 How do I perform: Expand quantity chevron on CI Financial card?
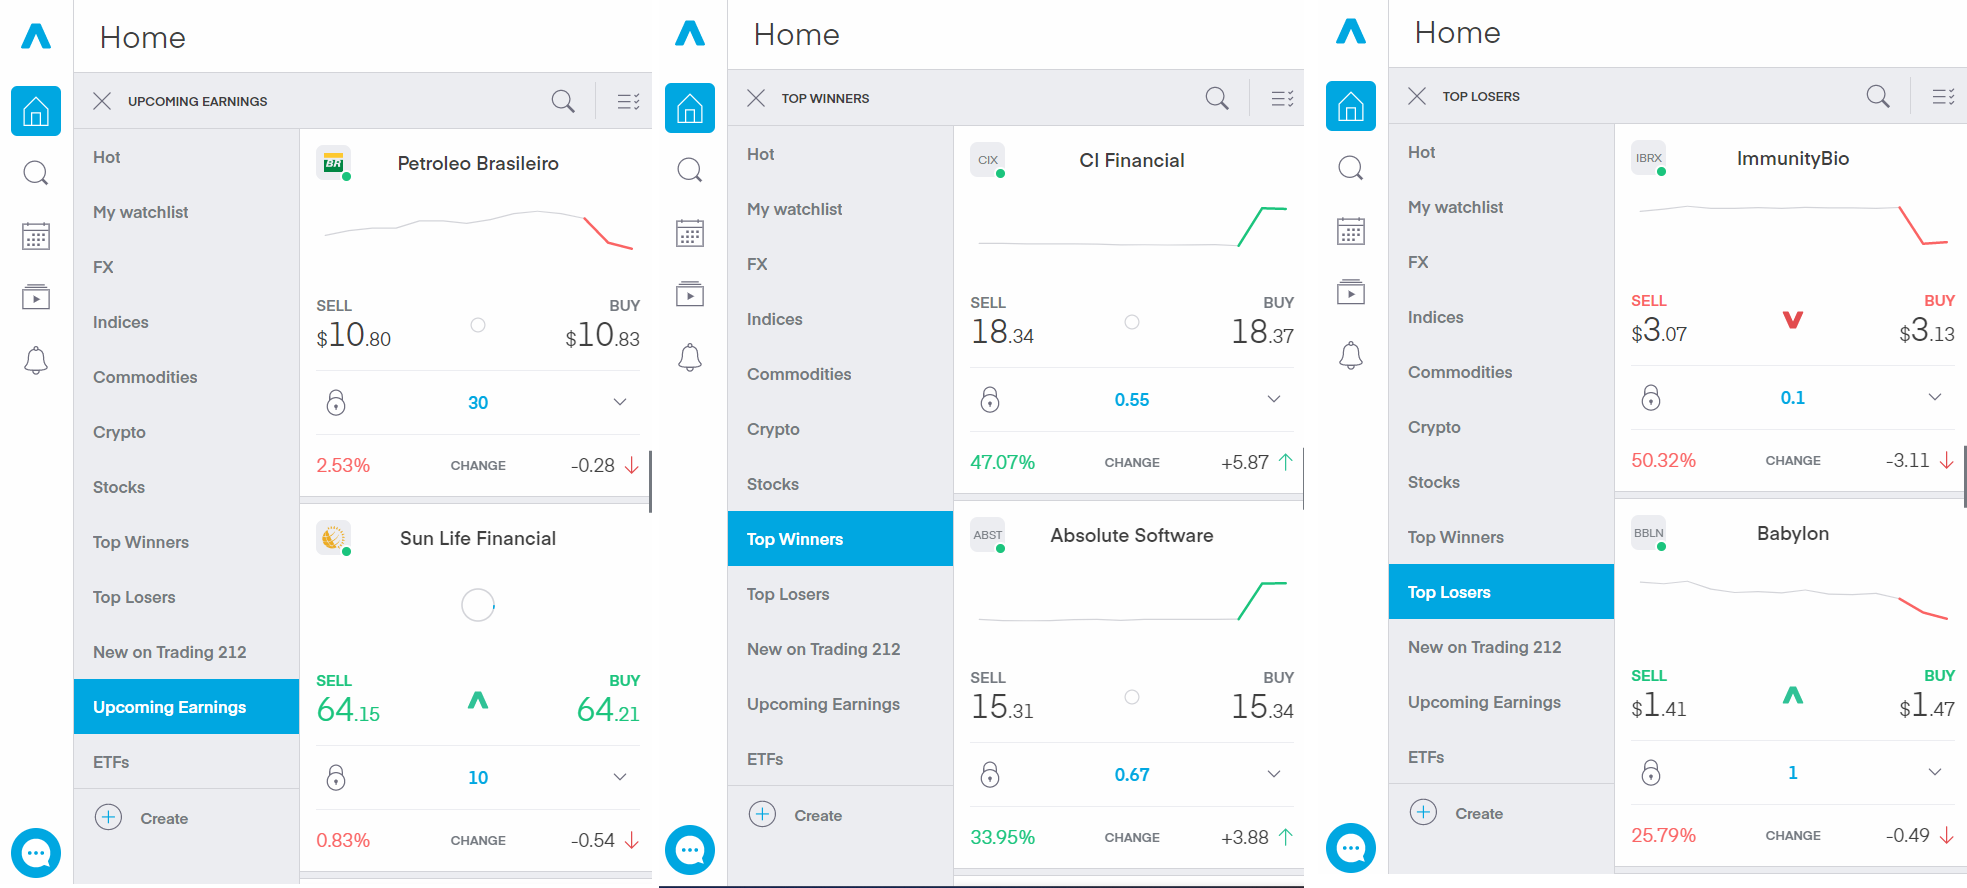tap(1274, 399)
